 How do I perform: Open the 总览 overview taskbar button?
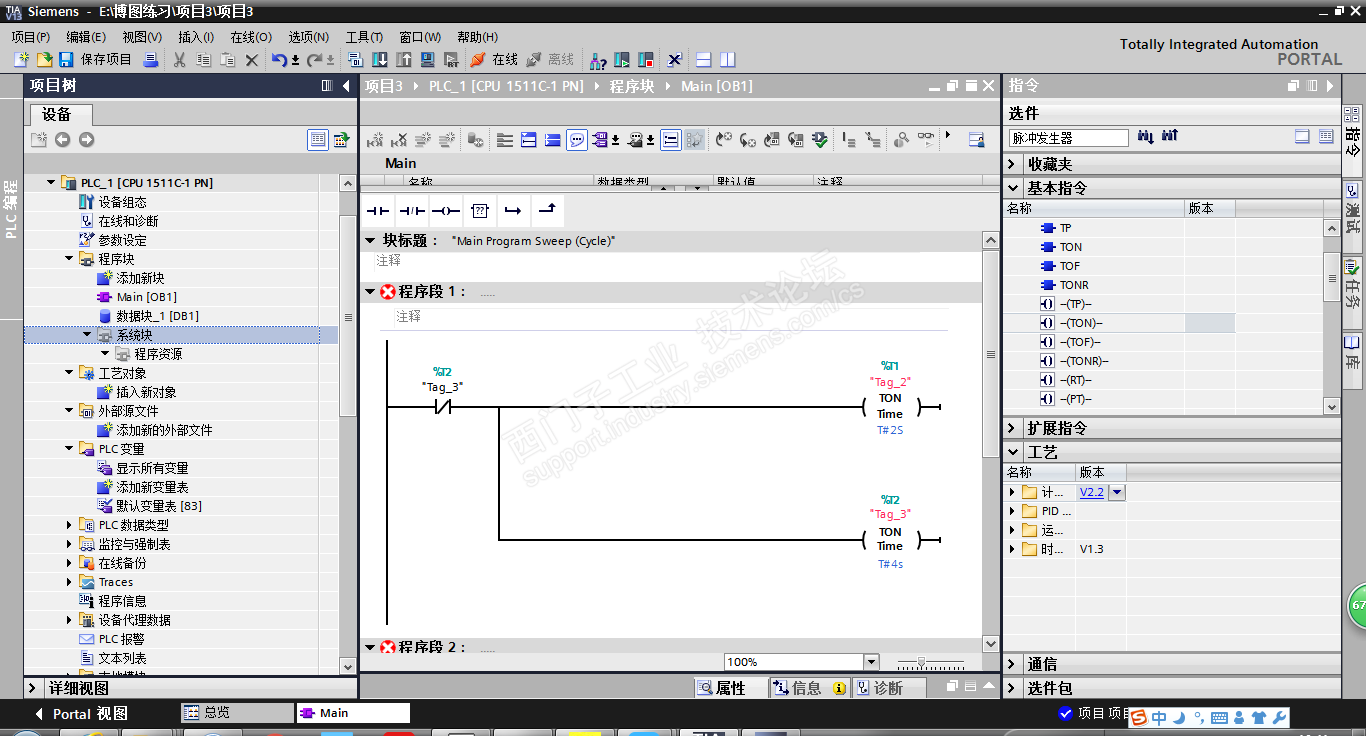[237, 713]
